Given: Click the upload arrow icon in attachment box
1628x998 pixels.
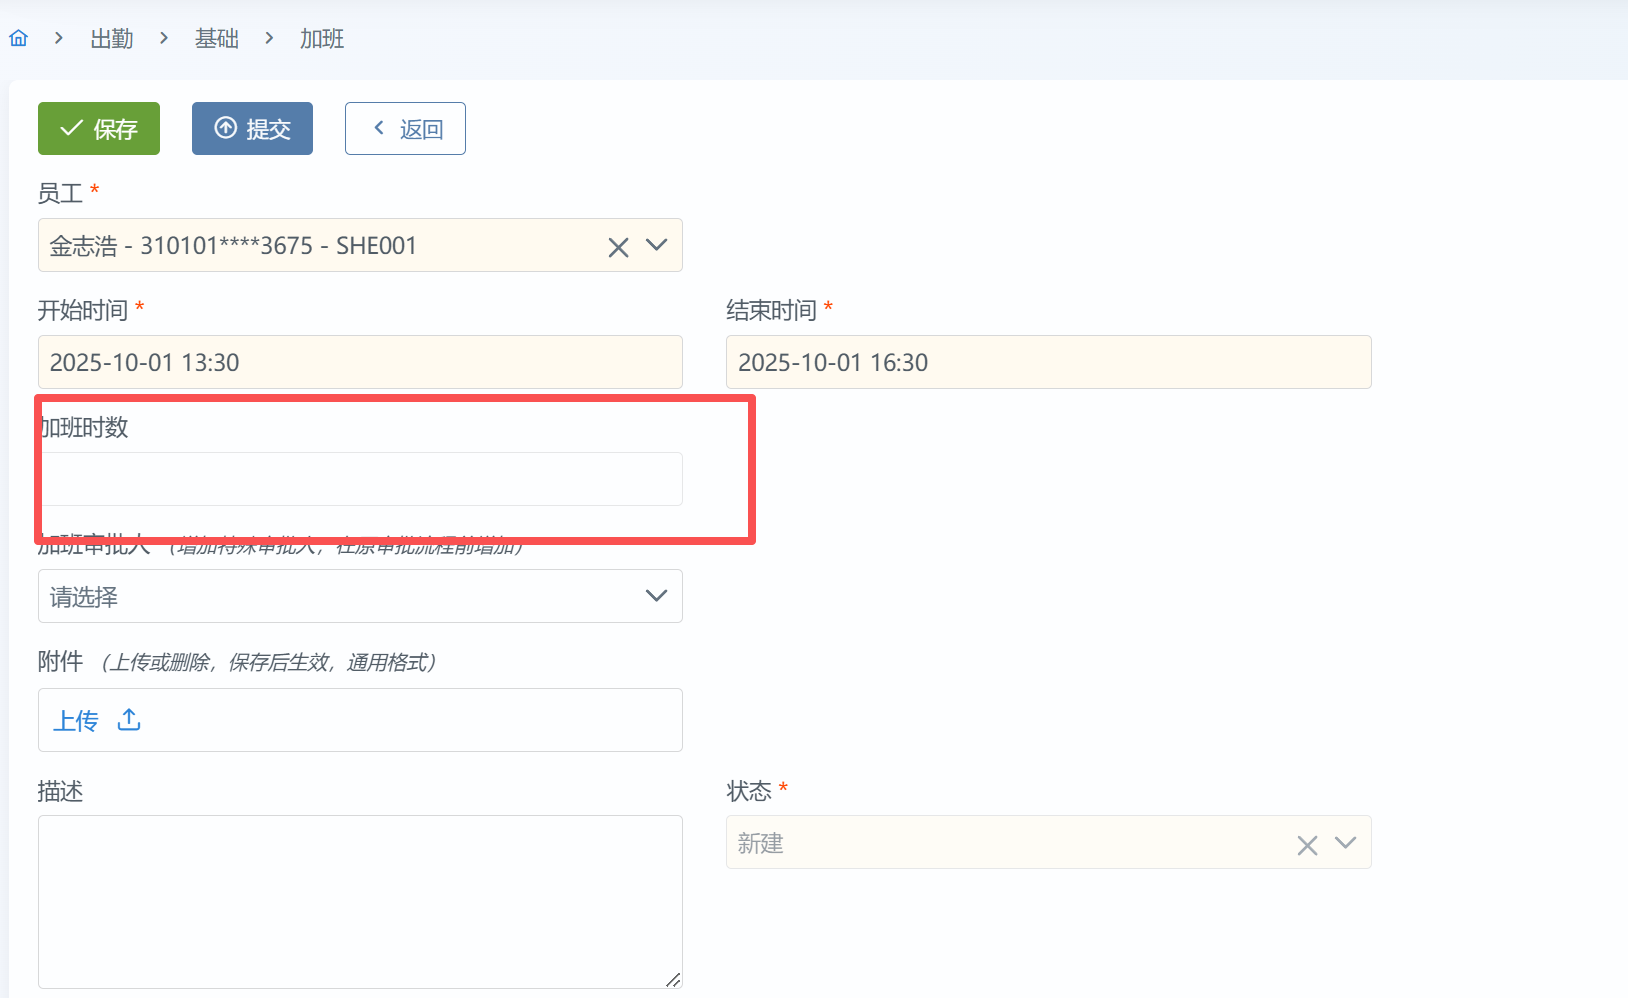Looking at the screenshot, I should tap(129, 720).
